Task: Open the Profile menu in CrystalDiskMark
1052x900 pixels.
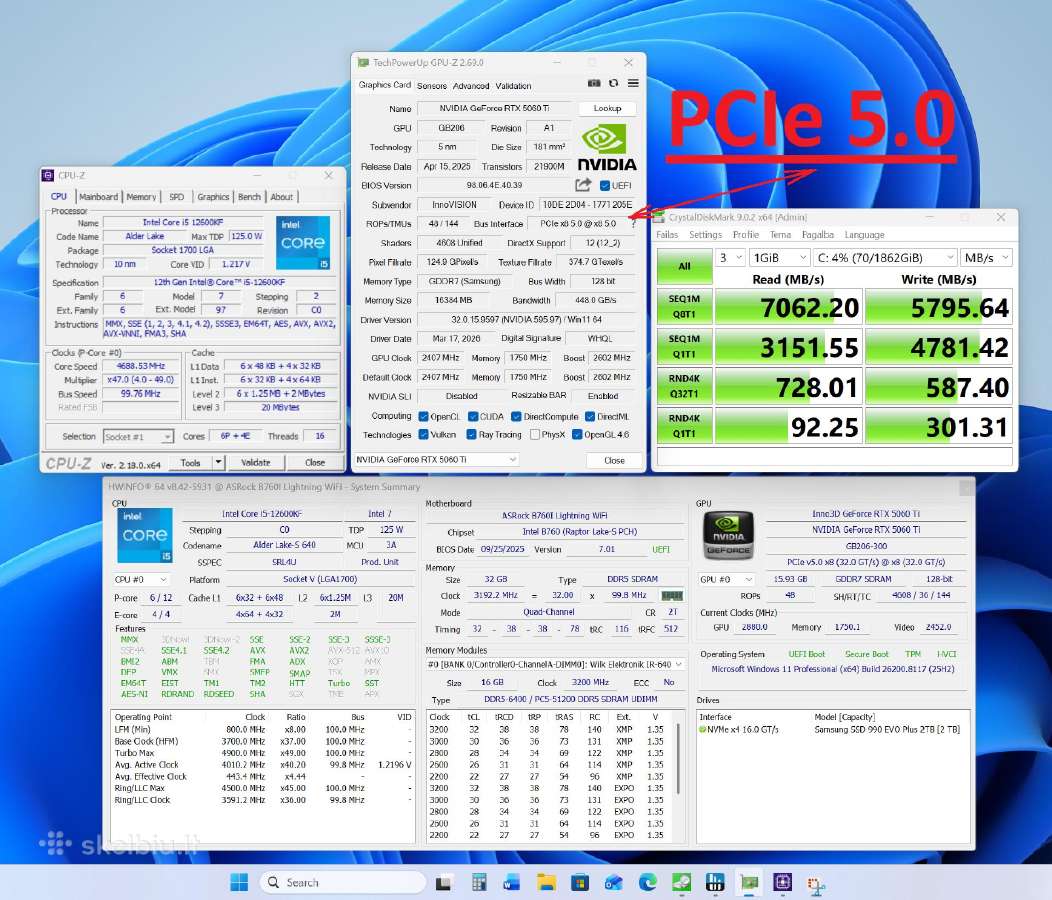Action: tap(745, 235)
